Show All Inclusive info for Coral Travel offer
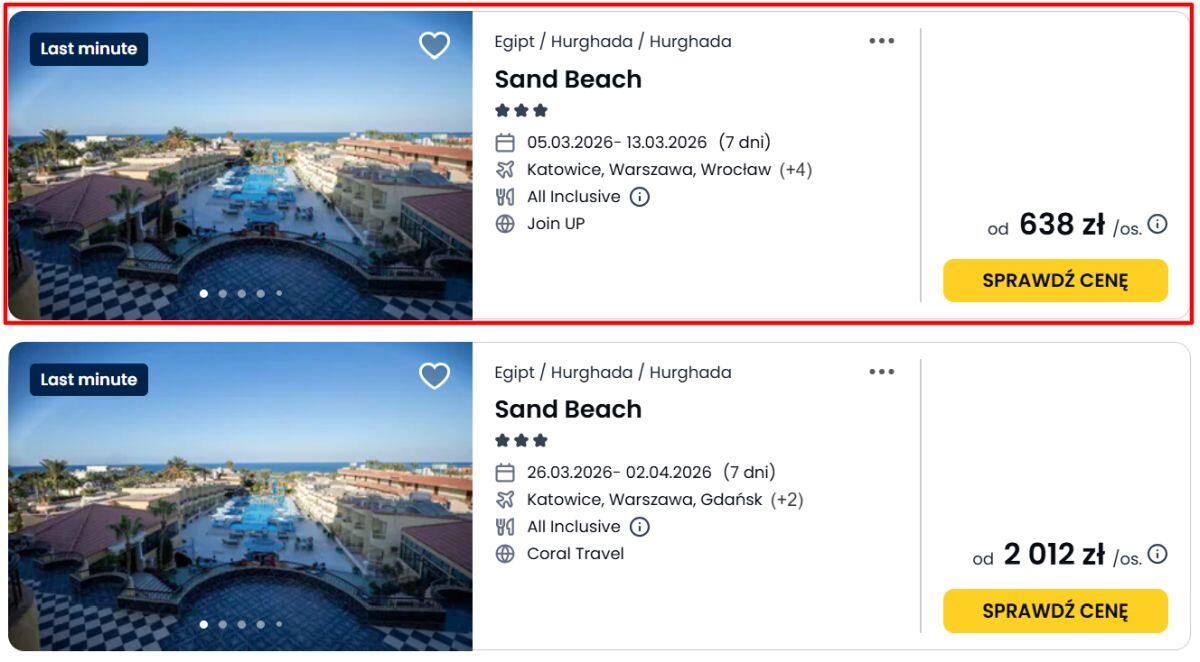Image resolution: width=1200 pixels, height=662 pixels. point(640,527)
